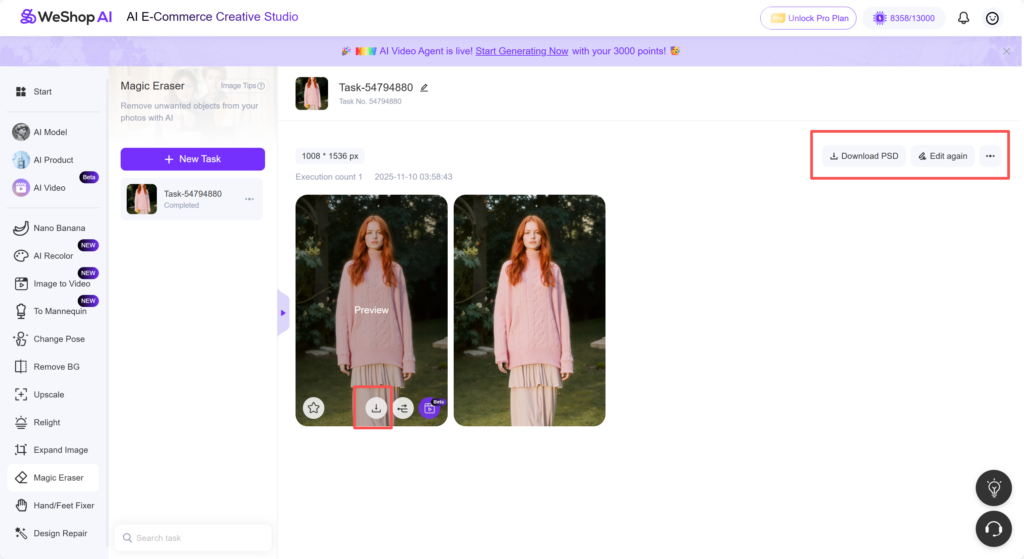Open the Start page in sidebar
1024x559 pixels.
click(x=33, y=91)
